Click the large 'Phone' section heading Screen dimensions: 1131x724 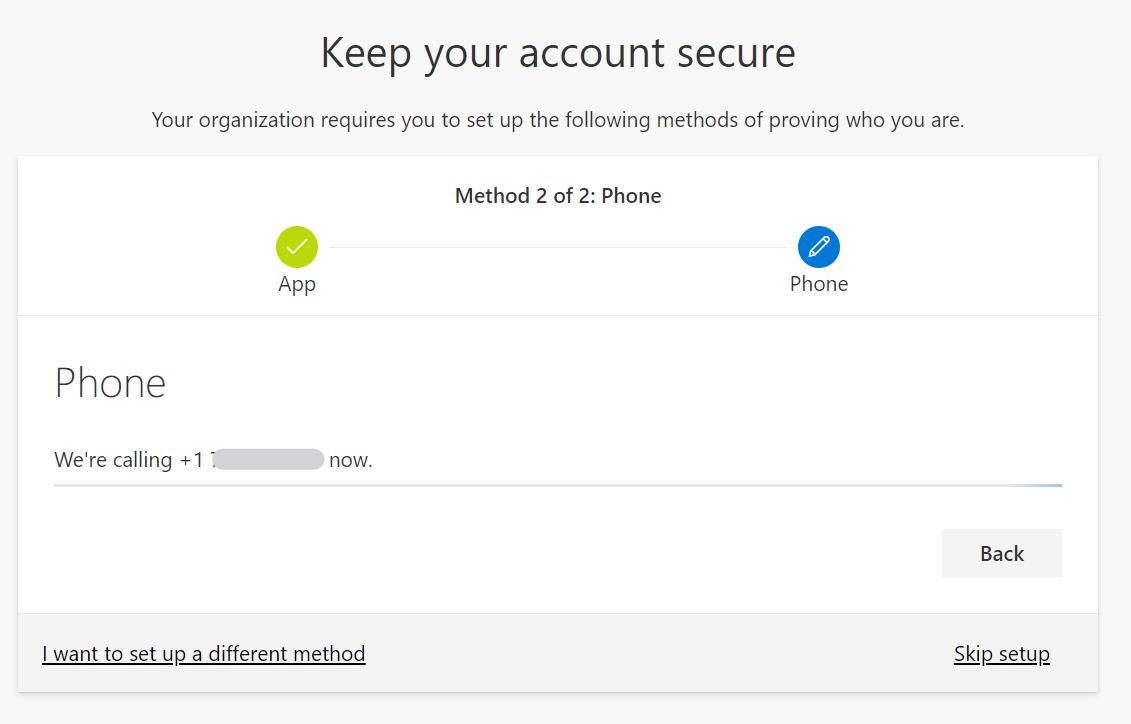(110, 383)
